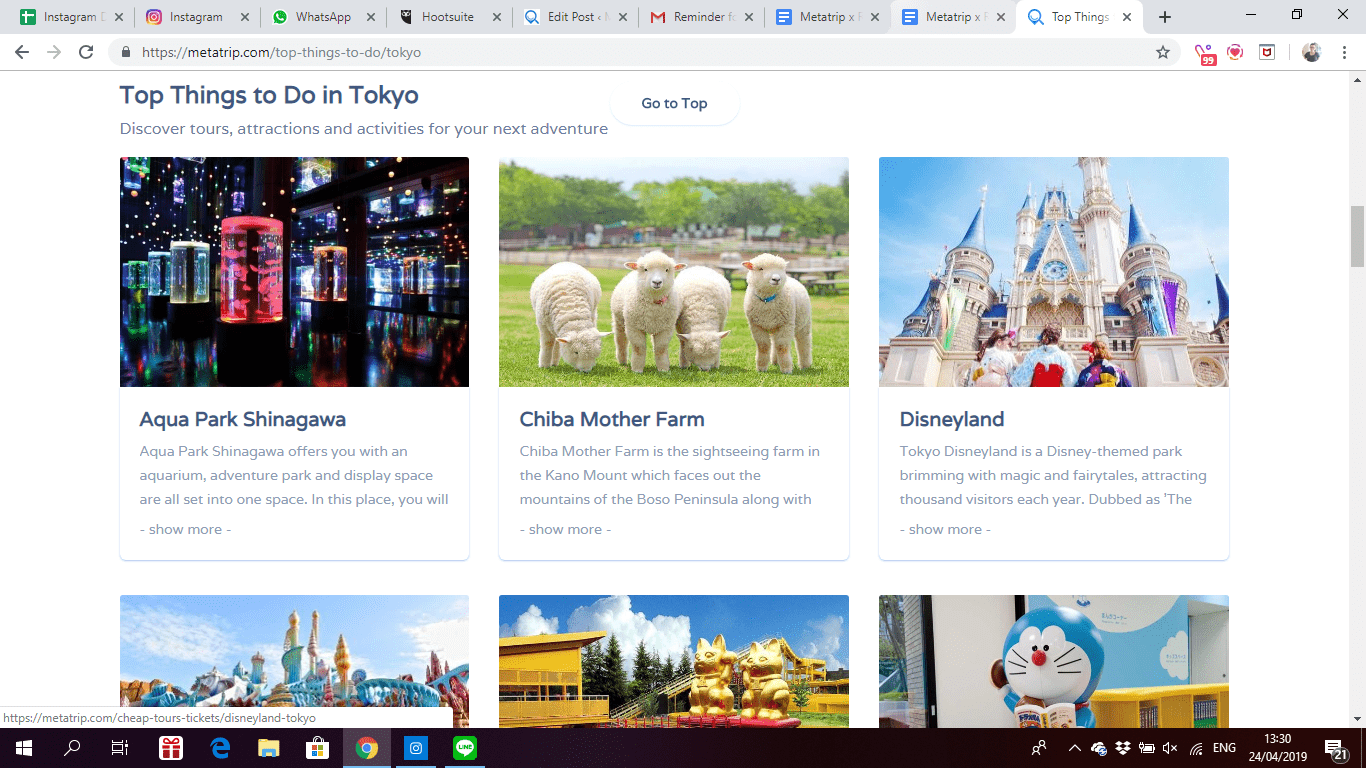Image resolution: width=1366 pixels, height=768 pixels.
Task: Click the address bar URL field
Action: pyautogui.click(x=640, y=52)
